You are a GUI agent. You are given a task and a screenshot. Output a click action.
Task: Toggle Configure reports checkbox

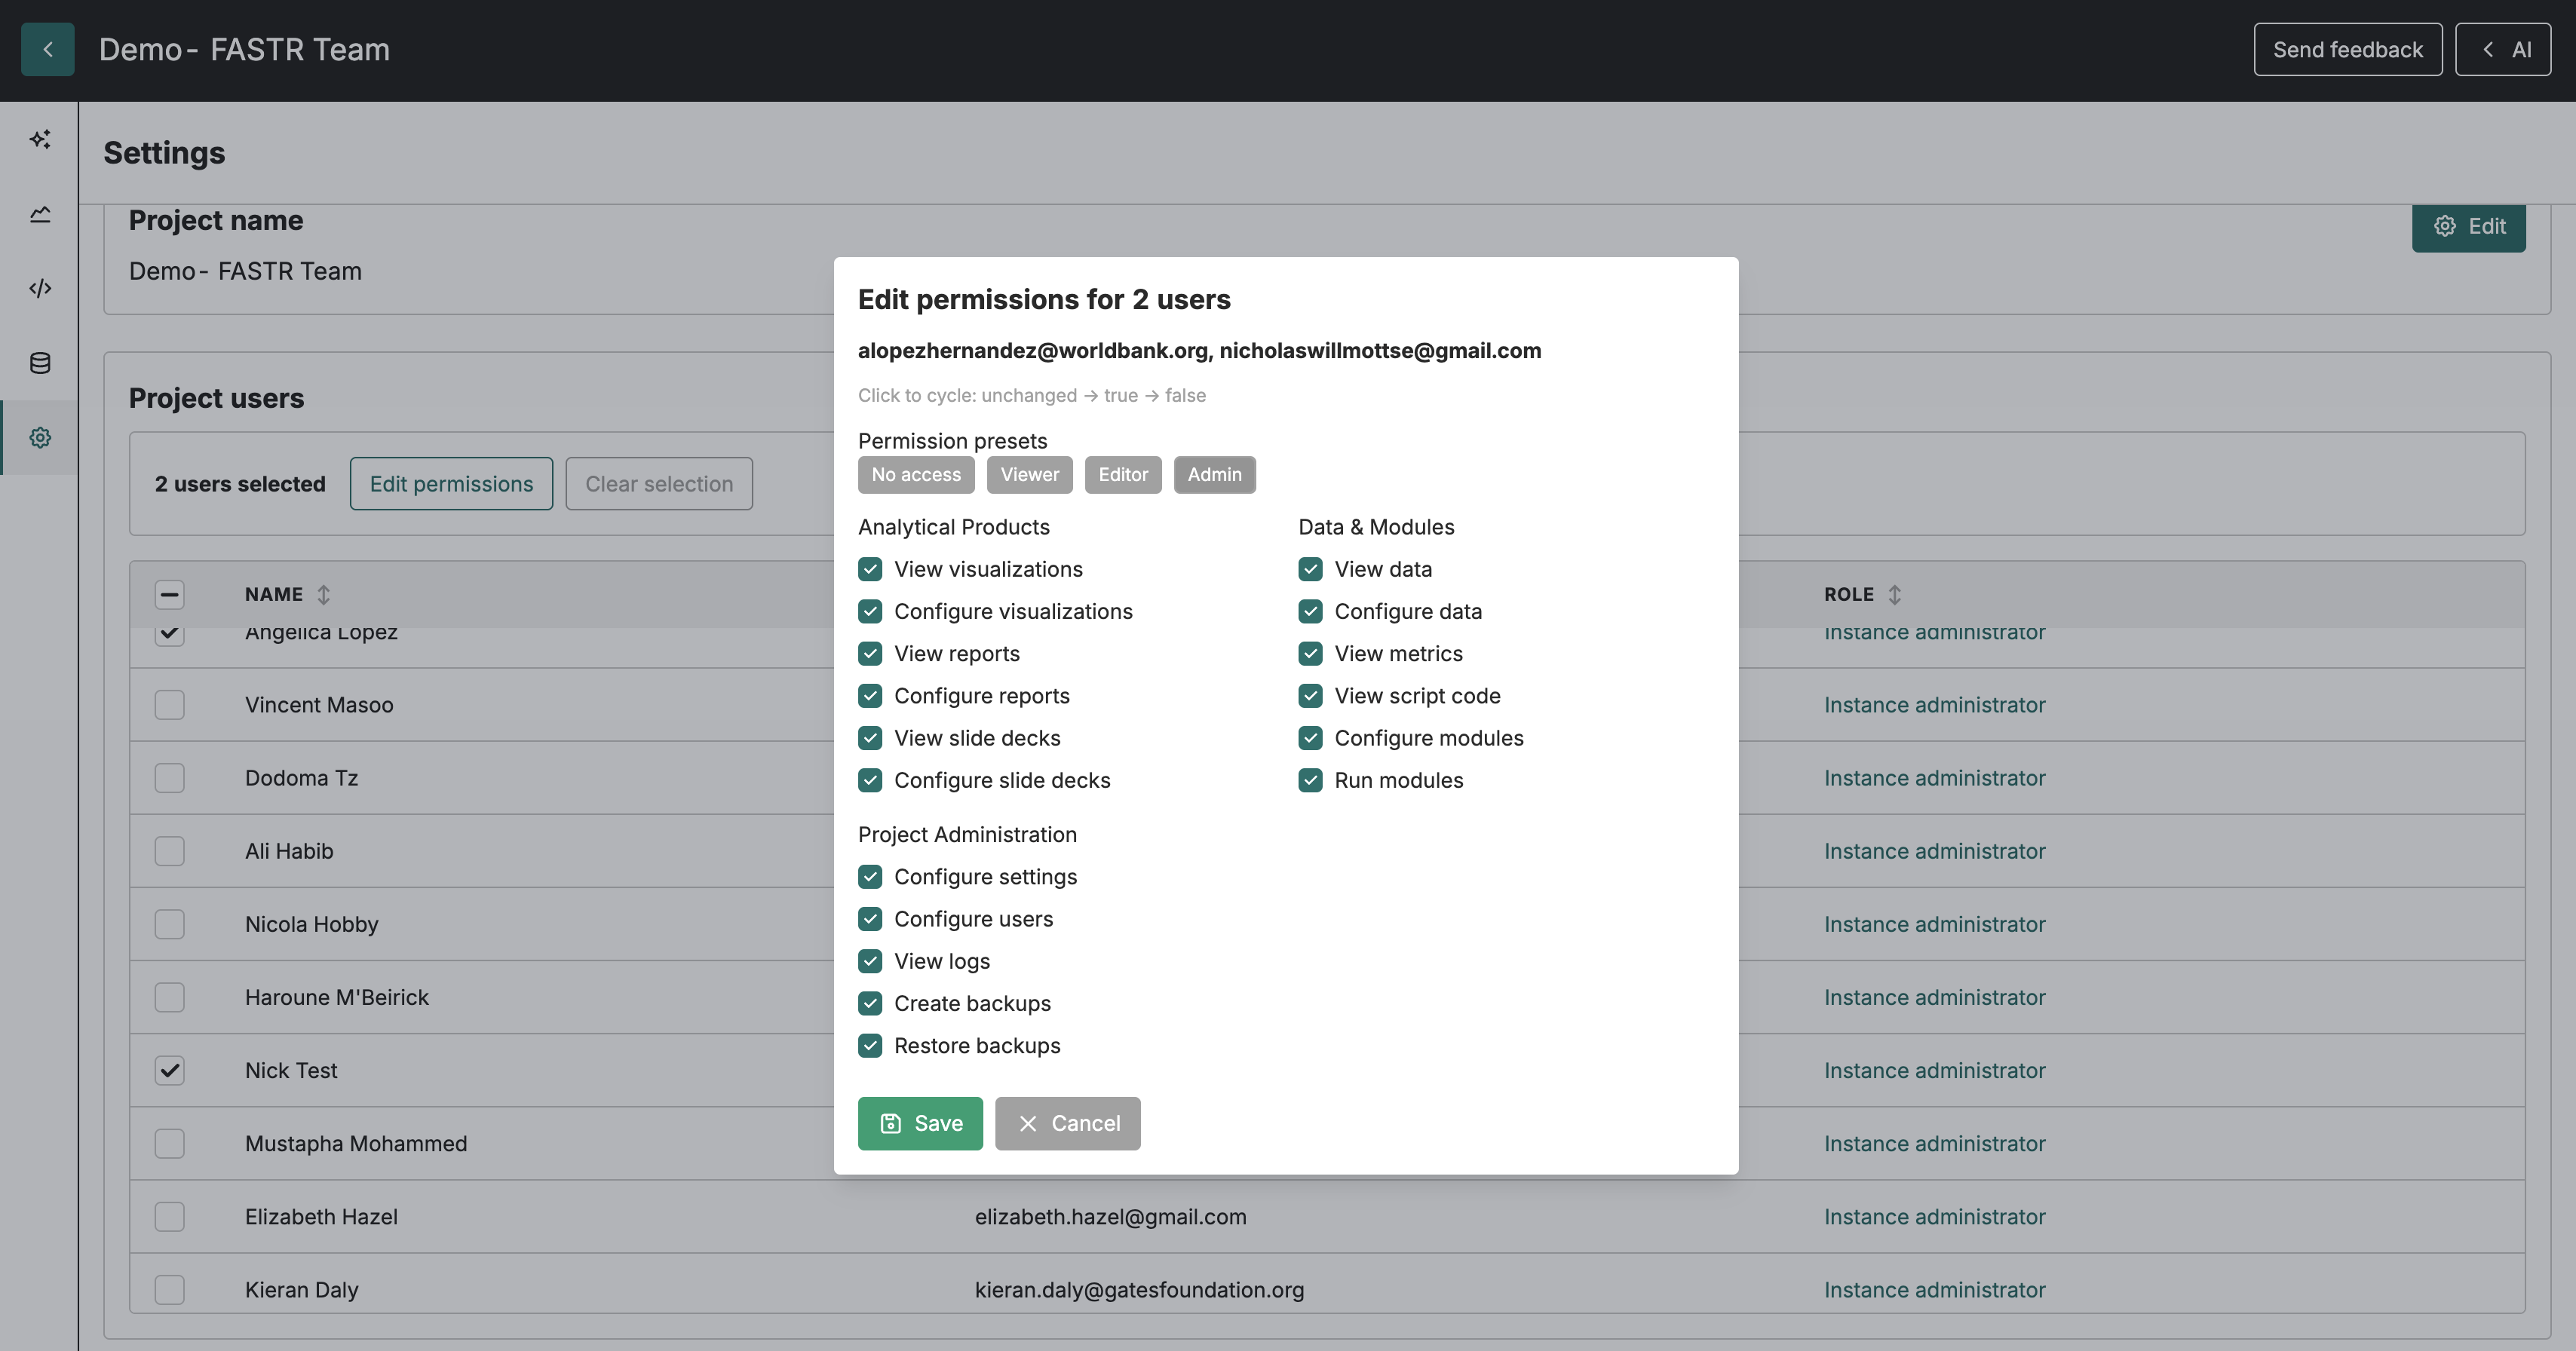[870, 696]
